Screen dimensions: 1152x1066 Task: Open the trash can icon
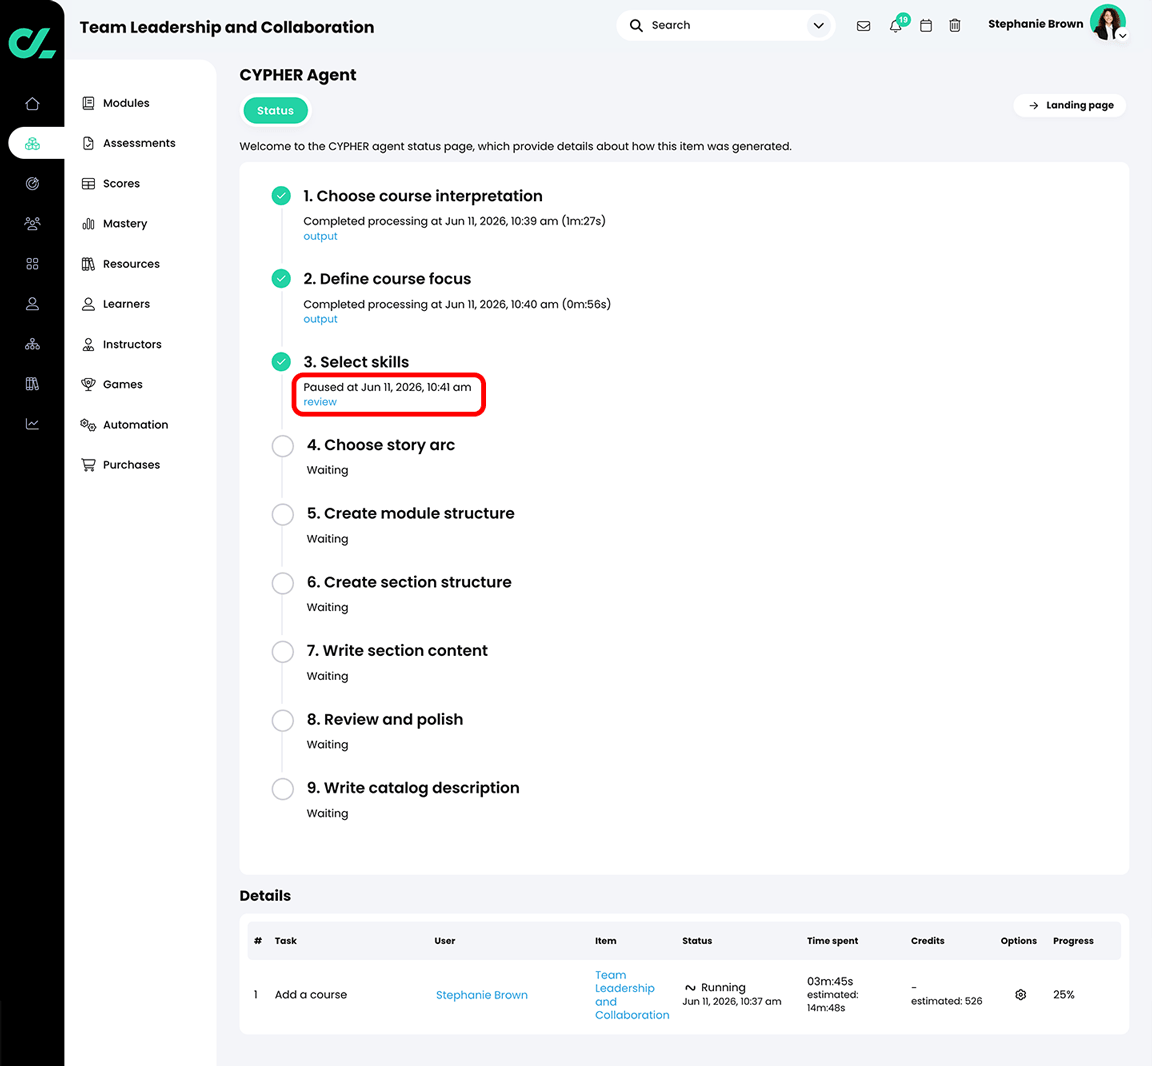(x=954, y=26)
